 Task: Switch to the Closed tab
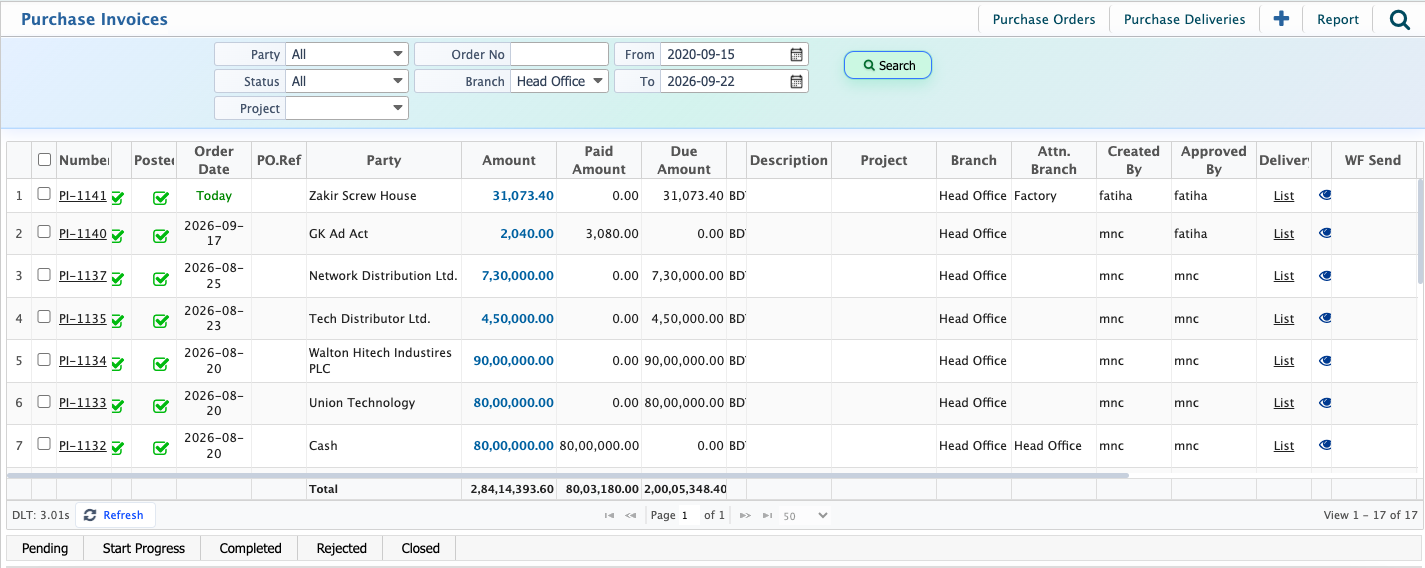[x=421, y=548]
